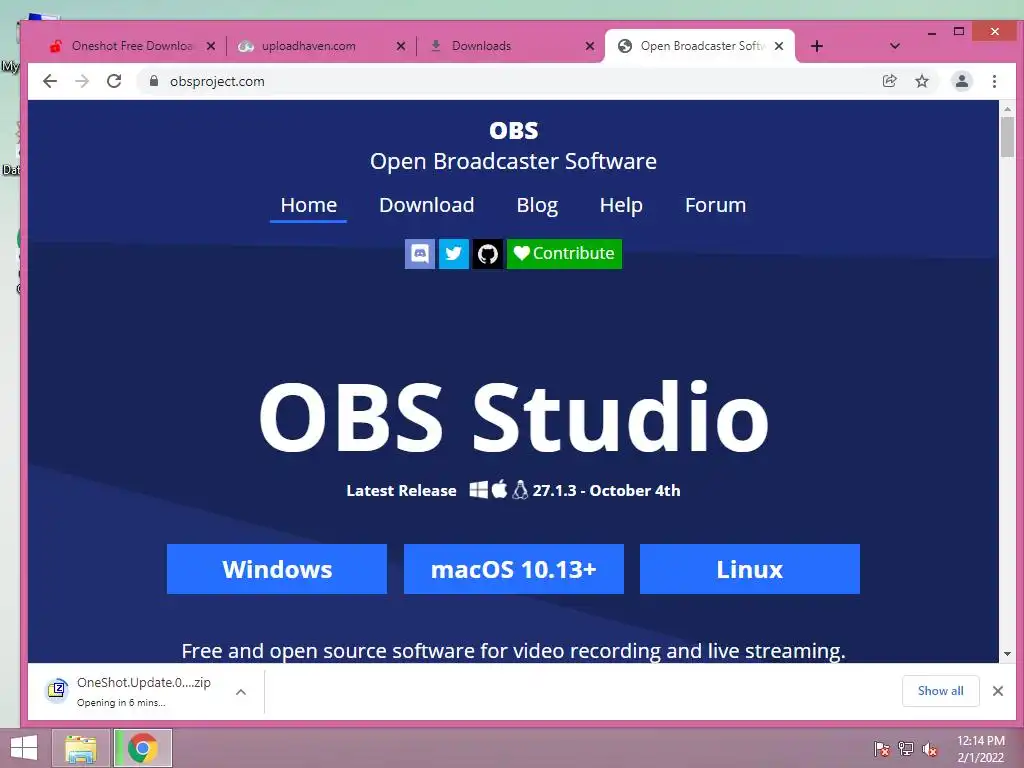Click the padlock site info icon
The height and width of the screenshot is (768, 1024).
pyautogui.click(x=154, y=81)
